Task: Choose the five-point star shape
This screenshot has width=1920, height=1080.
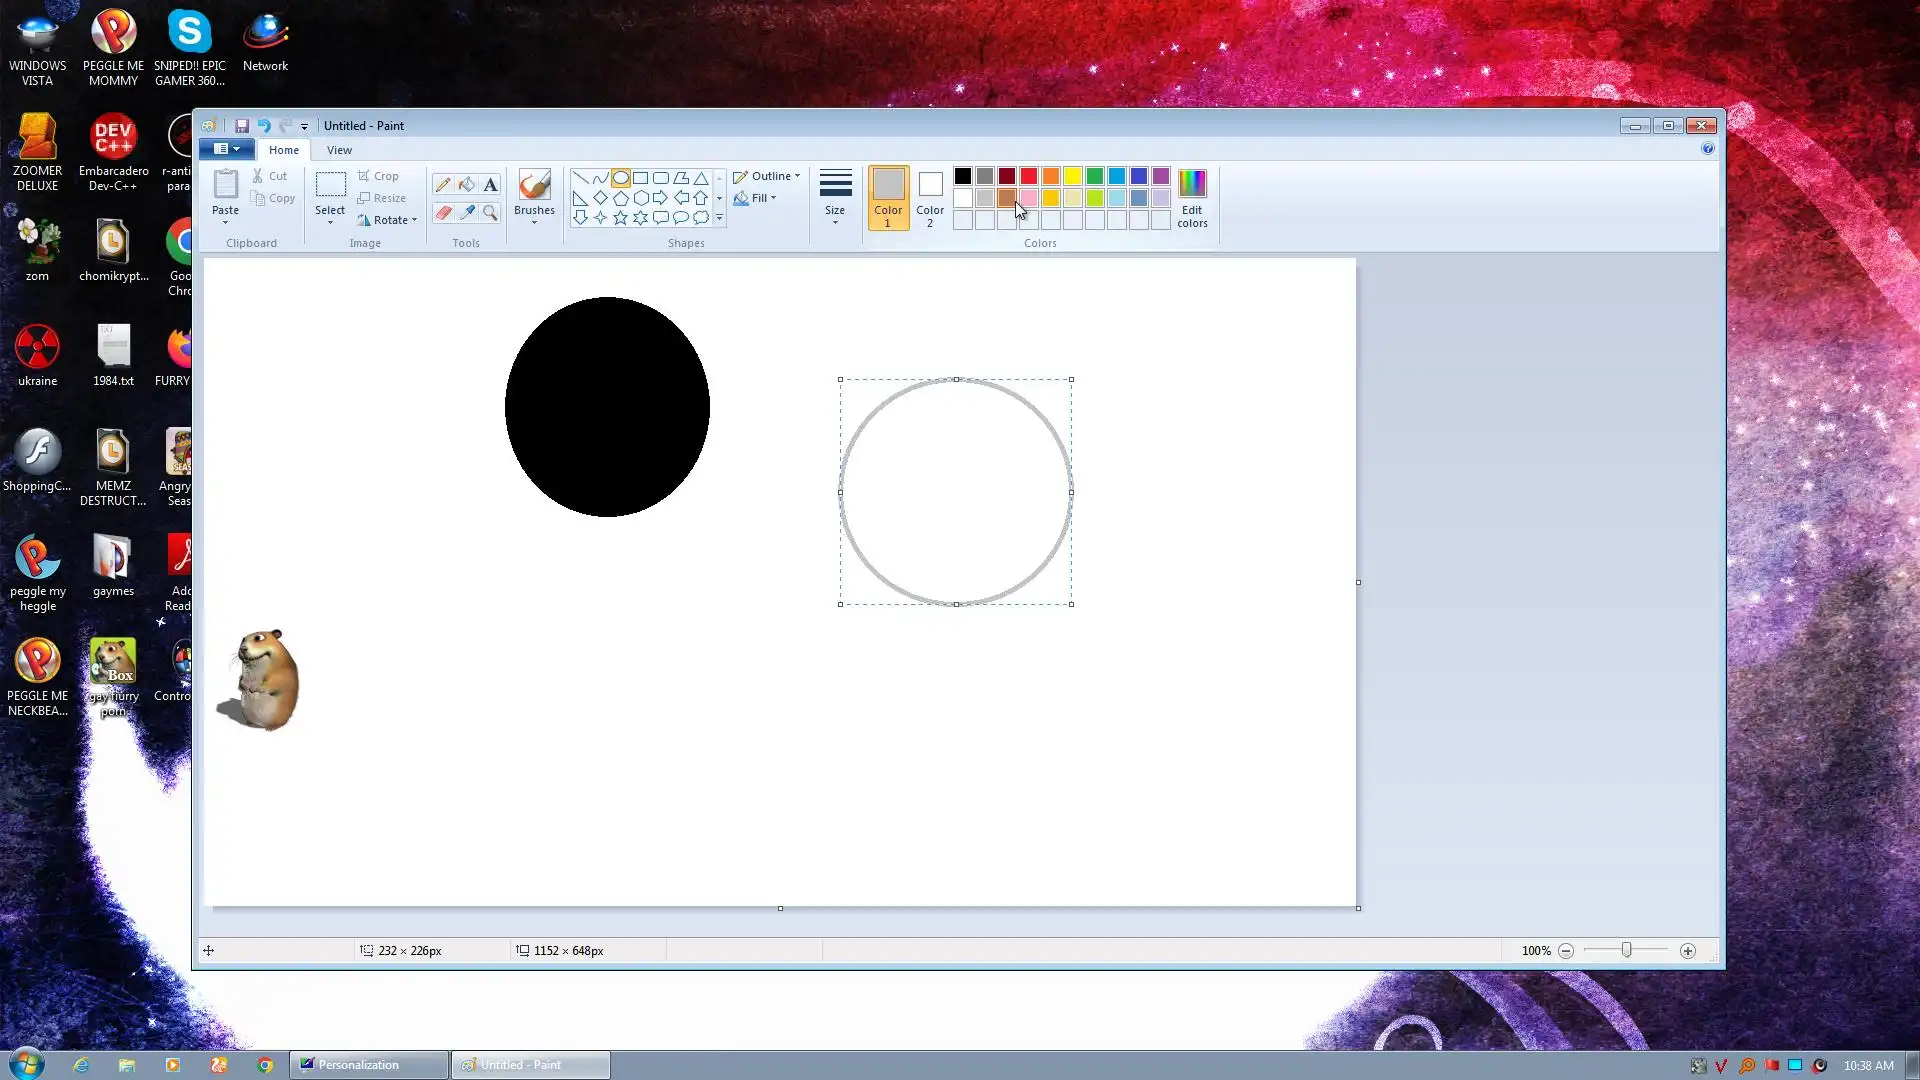Action: [x=620, y=218]
